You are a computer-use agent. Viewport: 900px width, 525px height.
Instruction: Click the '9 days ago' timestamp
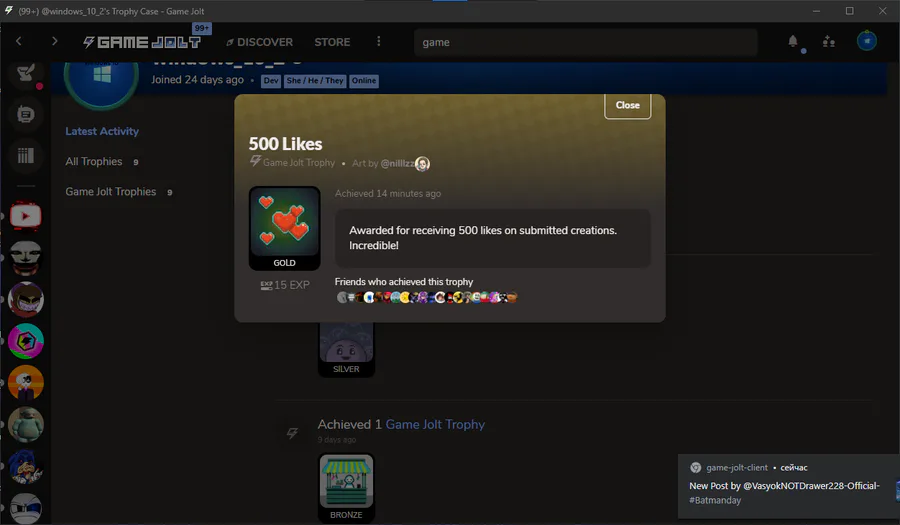pos(337,440)
